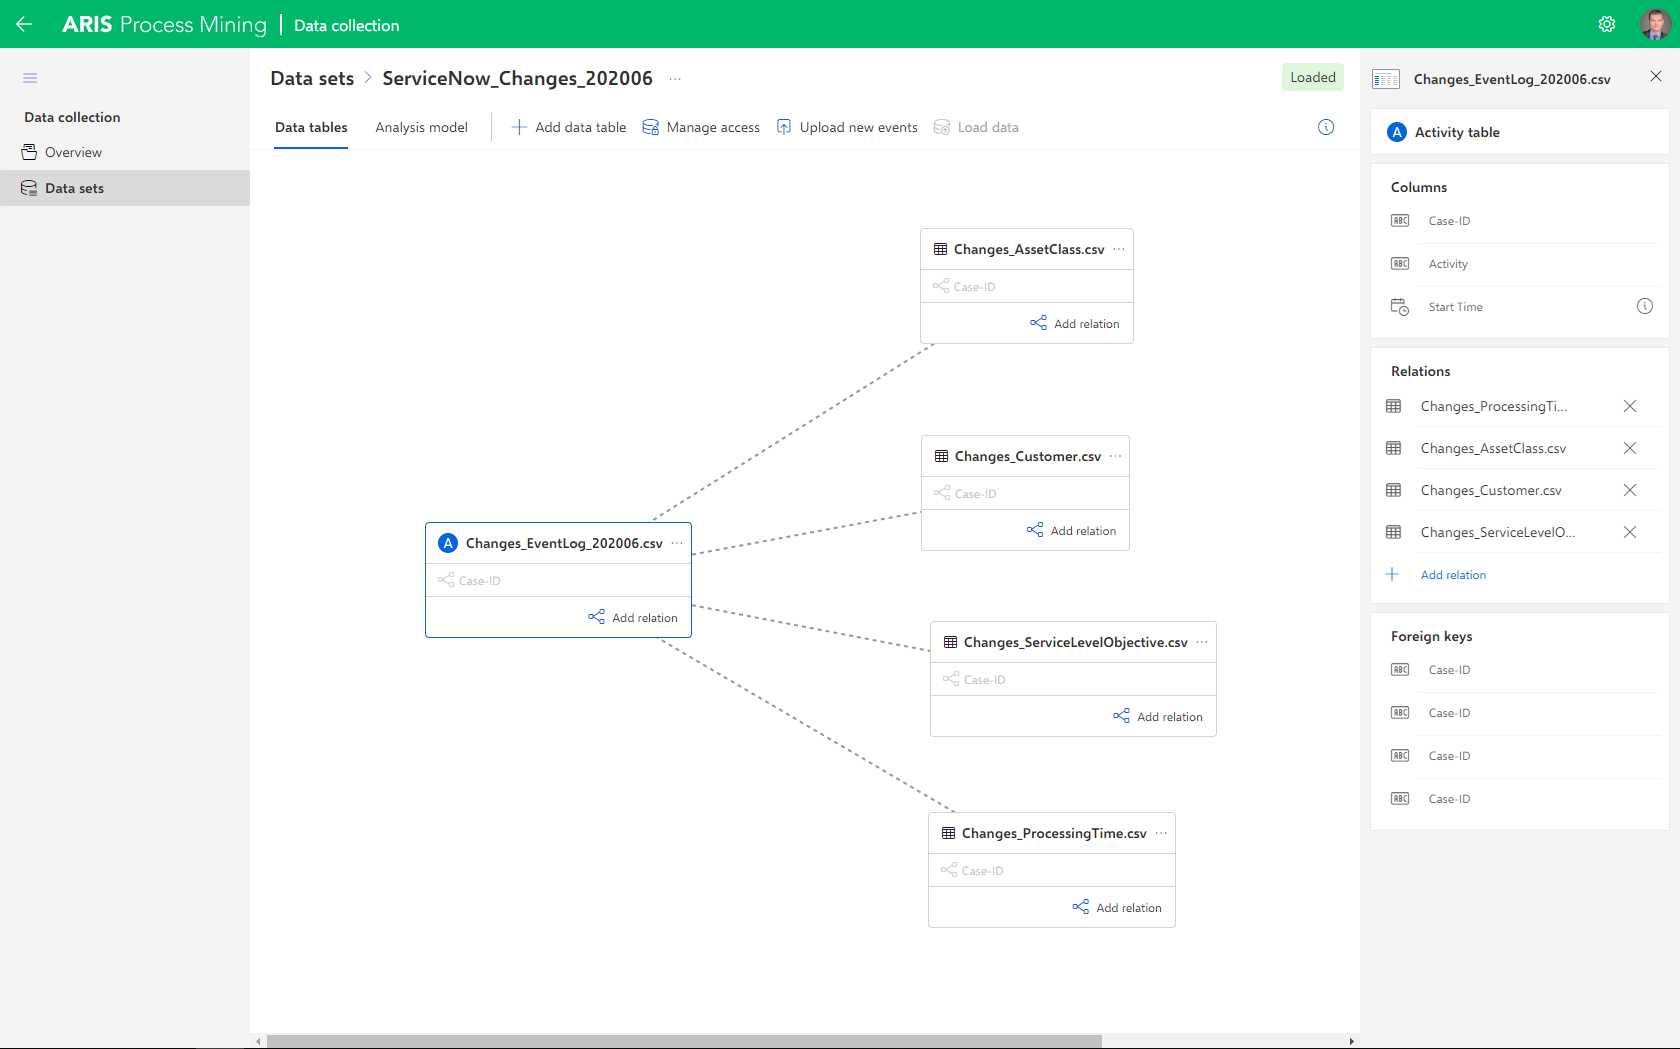Open the Changes_AssetClass.csv options menu
This screenshot has height=1049, width=1680.
coord(1119,249)
